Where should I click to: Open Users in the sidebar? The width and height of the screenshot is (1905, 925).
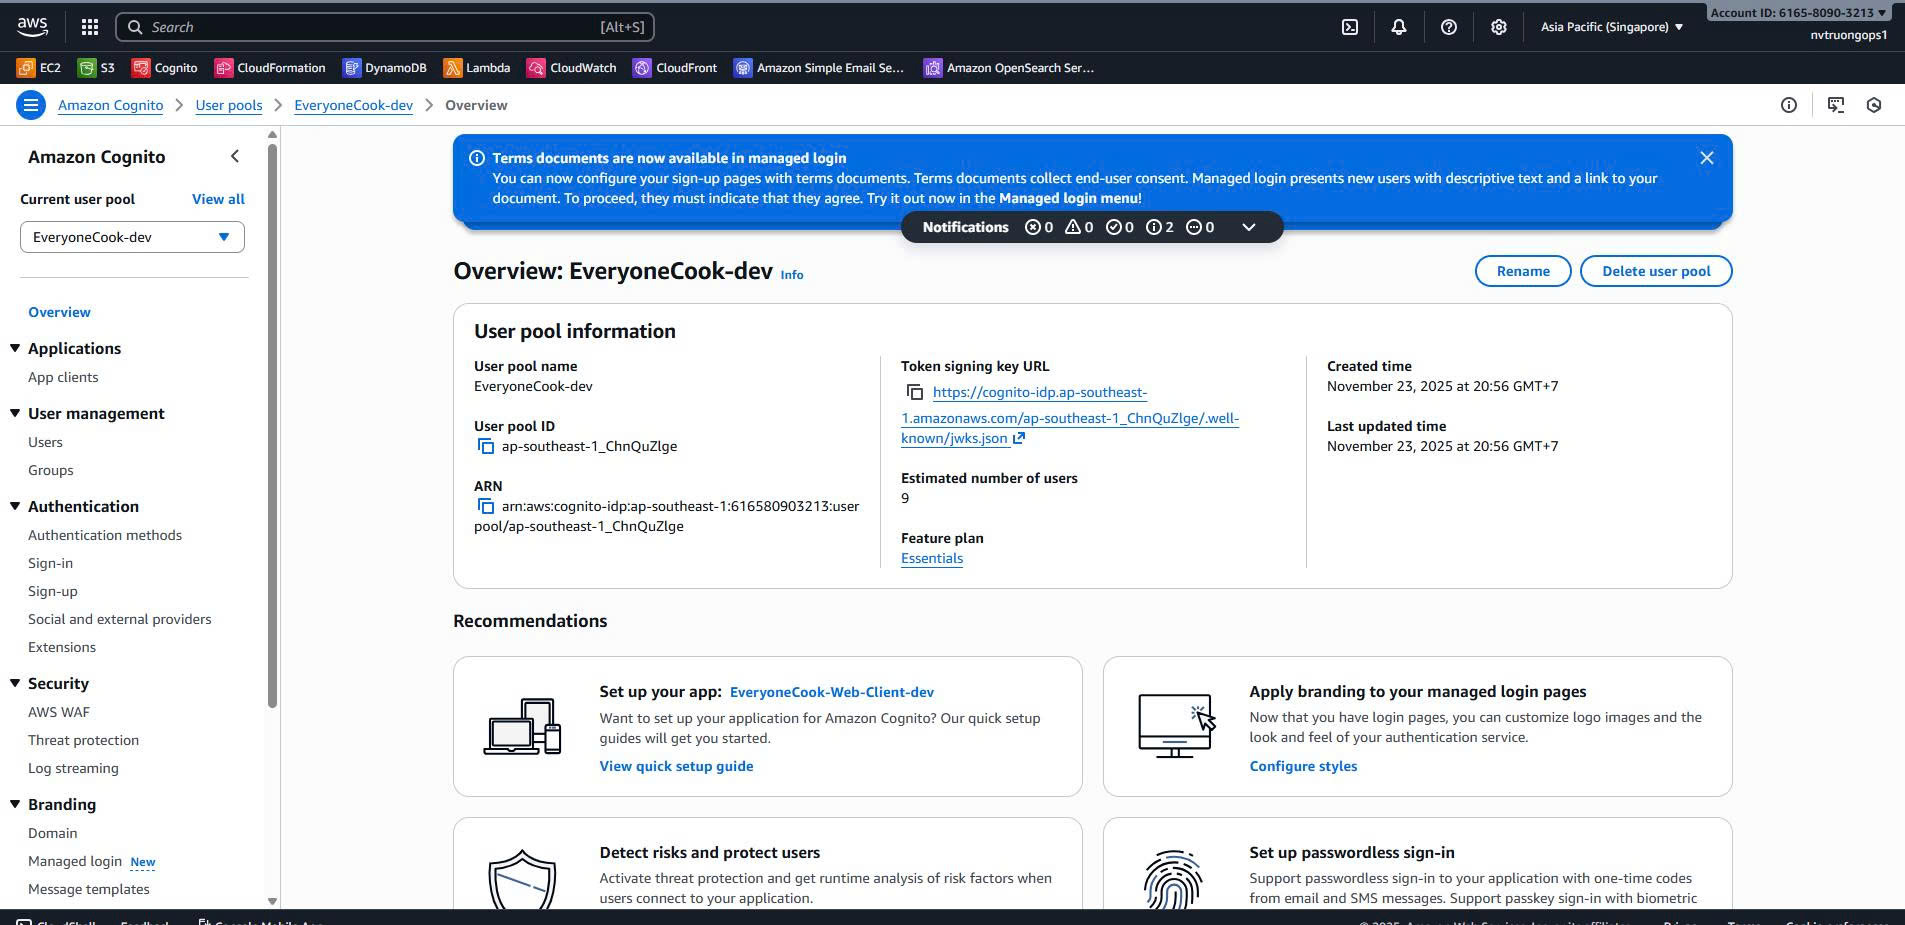[x=45, y=442]
